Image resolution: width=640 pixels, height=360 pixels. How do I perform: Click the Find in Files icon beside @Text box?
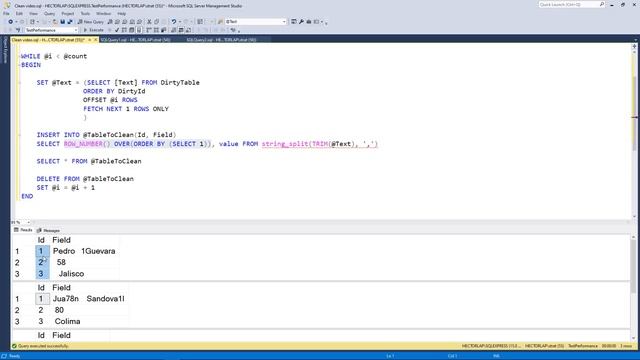[220, 22]
